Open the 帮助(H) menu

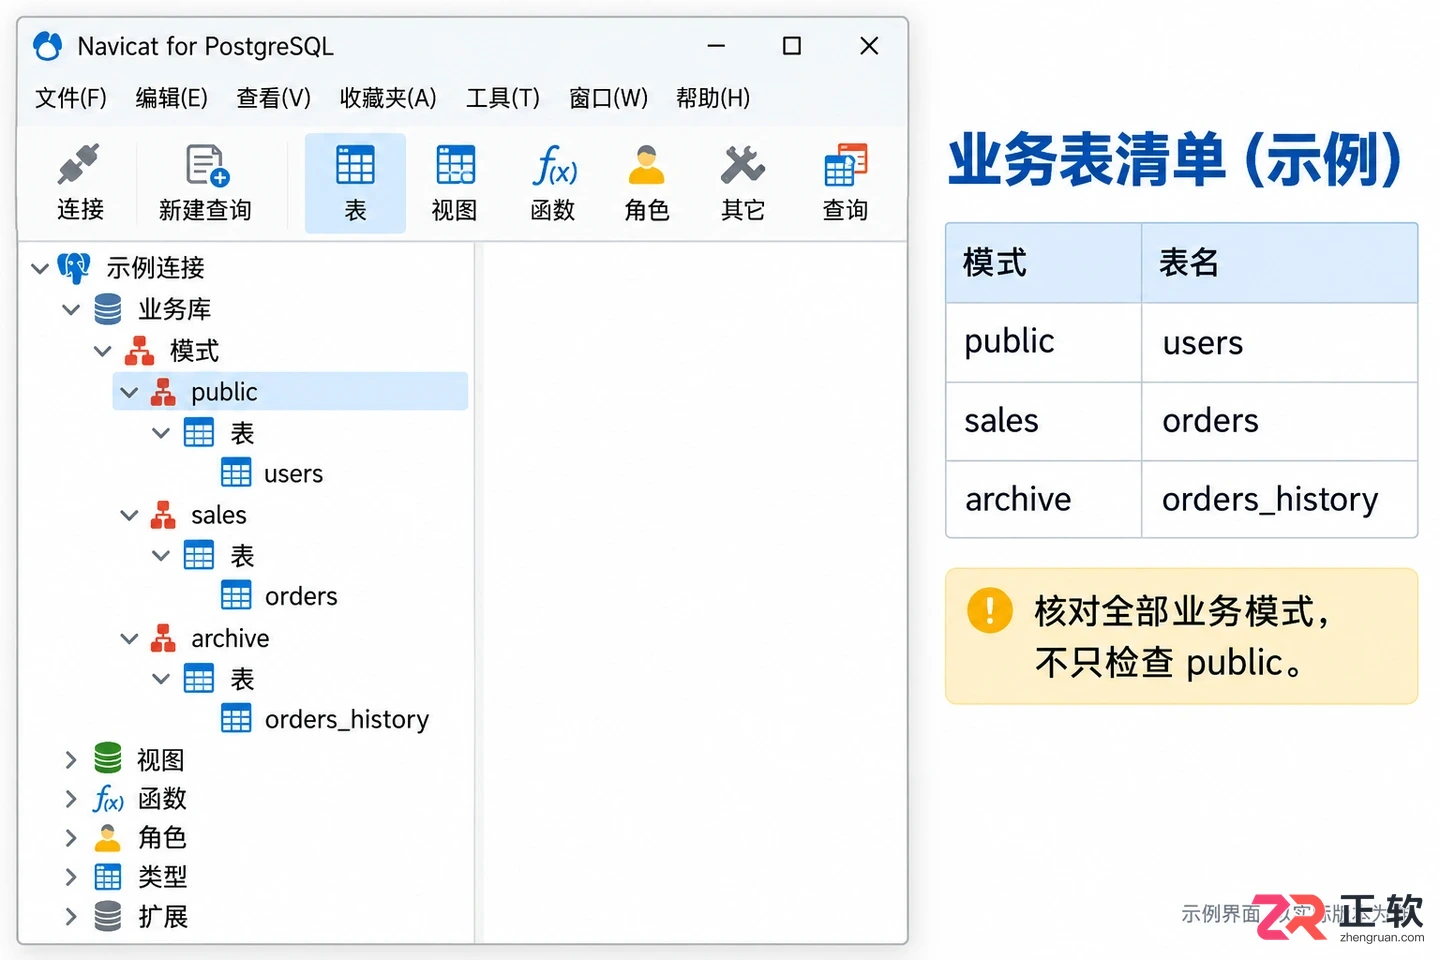[713, 98]
